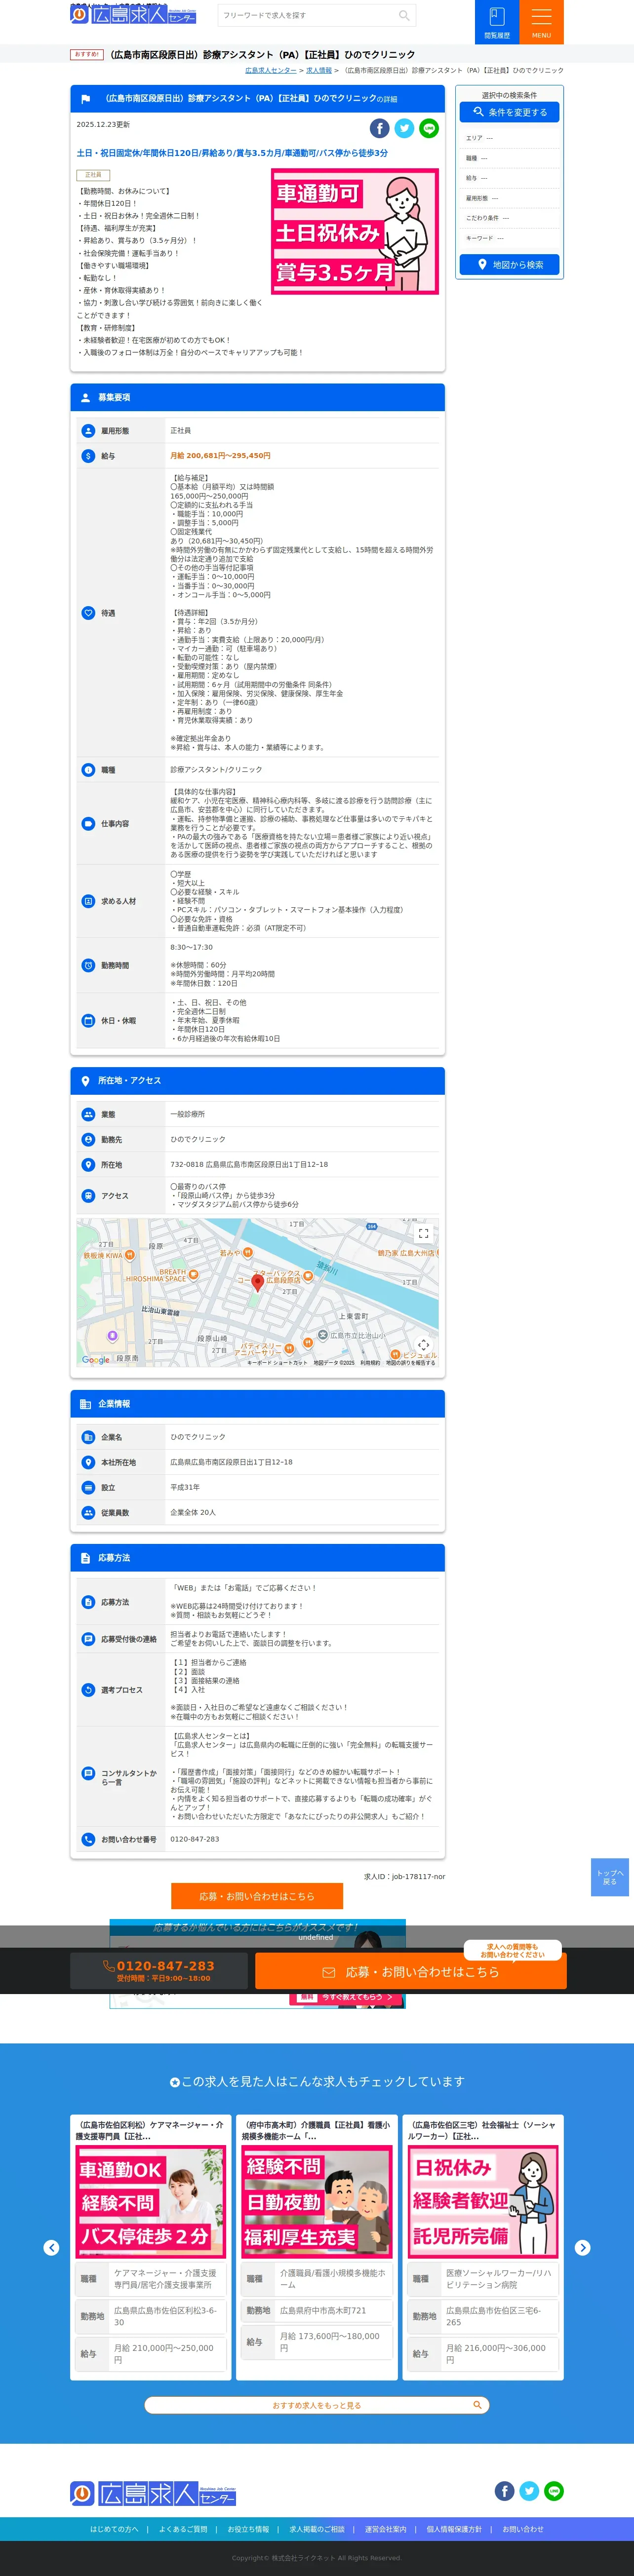Image resolution: width=634 pixels, height=2576 pixels.
Task: Share the job on Facebook below the job title
Action: [x=380, y=128]
